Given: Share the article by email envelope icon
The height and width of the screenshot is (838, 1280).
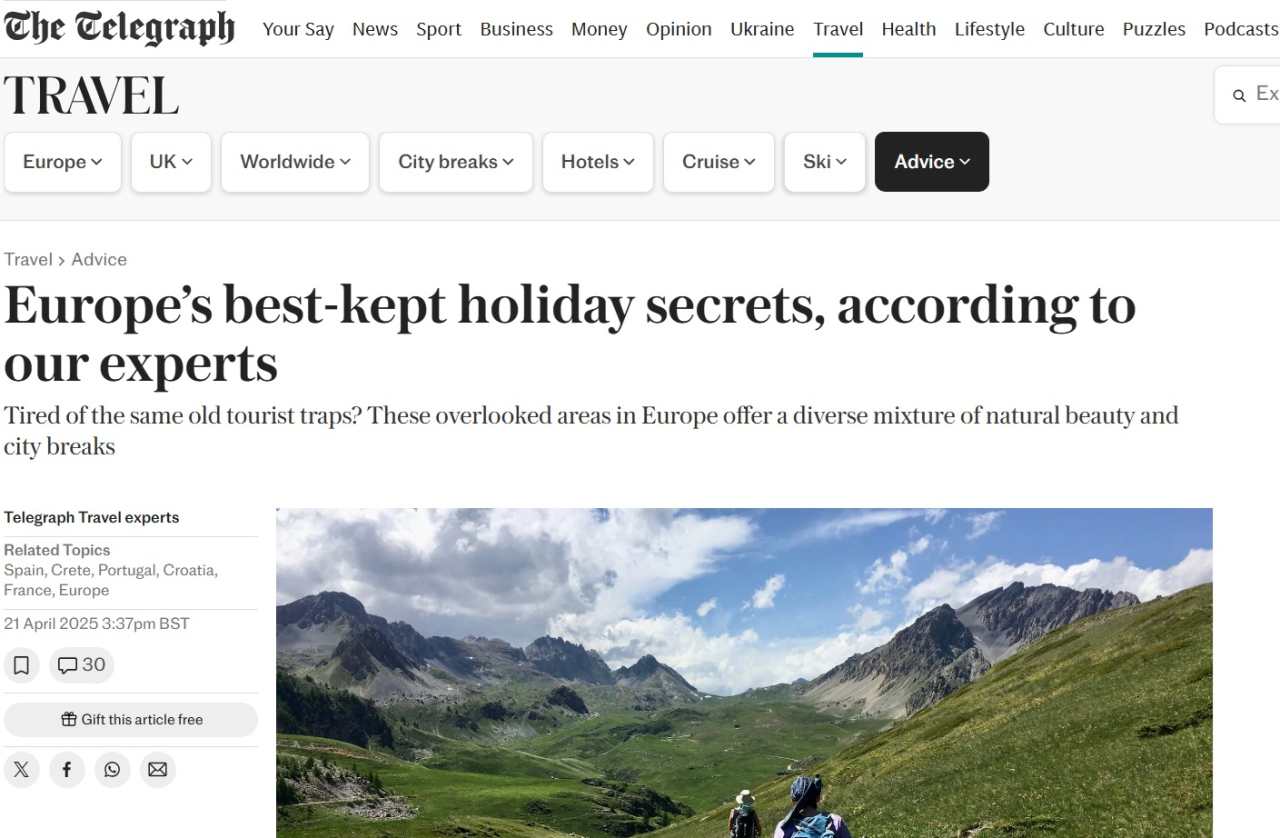Looking at the screenshot, I should (x=158, y=770).
